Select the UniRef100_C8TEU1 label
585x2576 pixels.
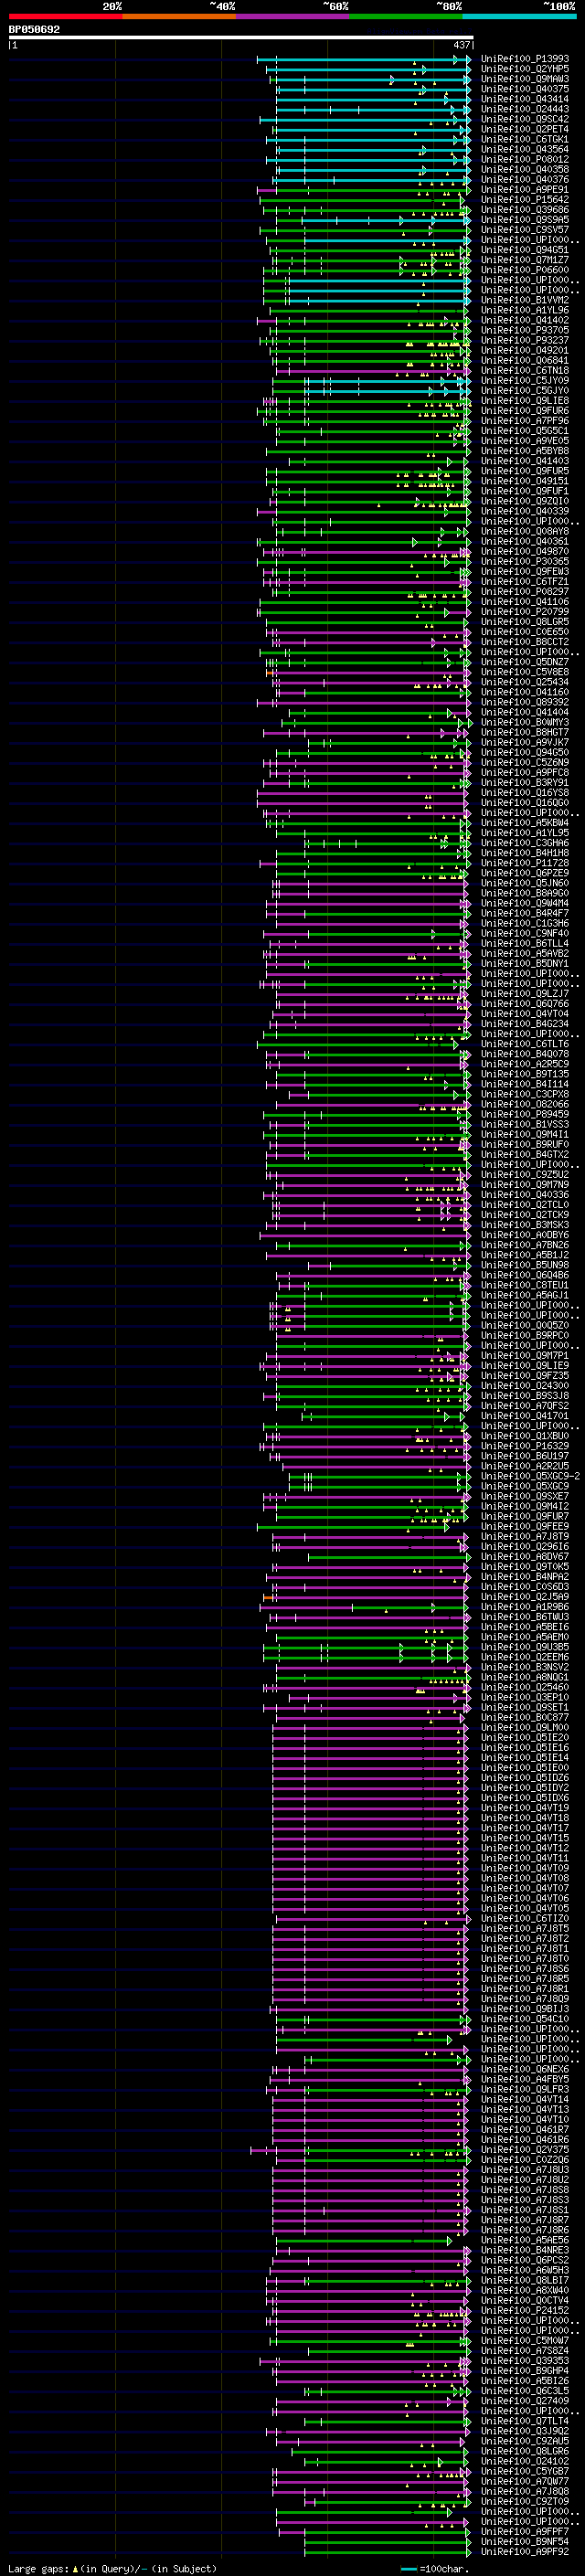(x=525, y=1285)
